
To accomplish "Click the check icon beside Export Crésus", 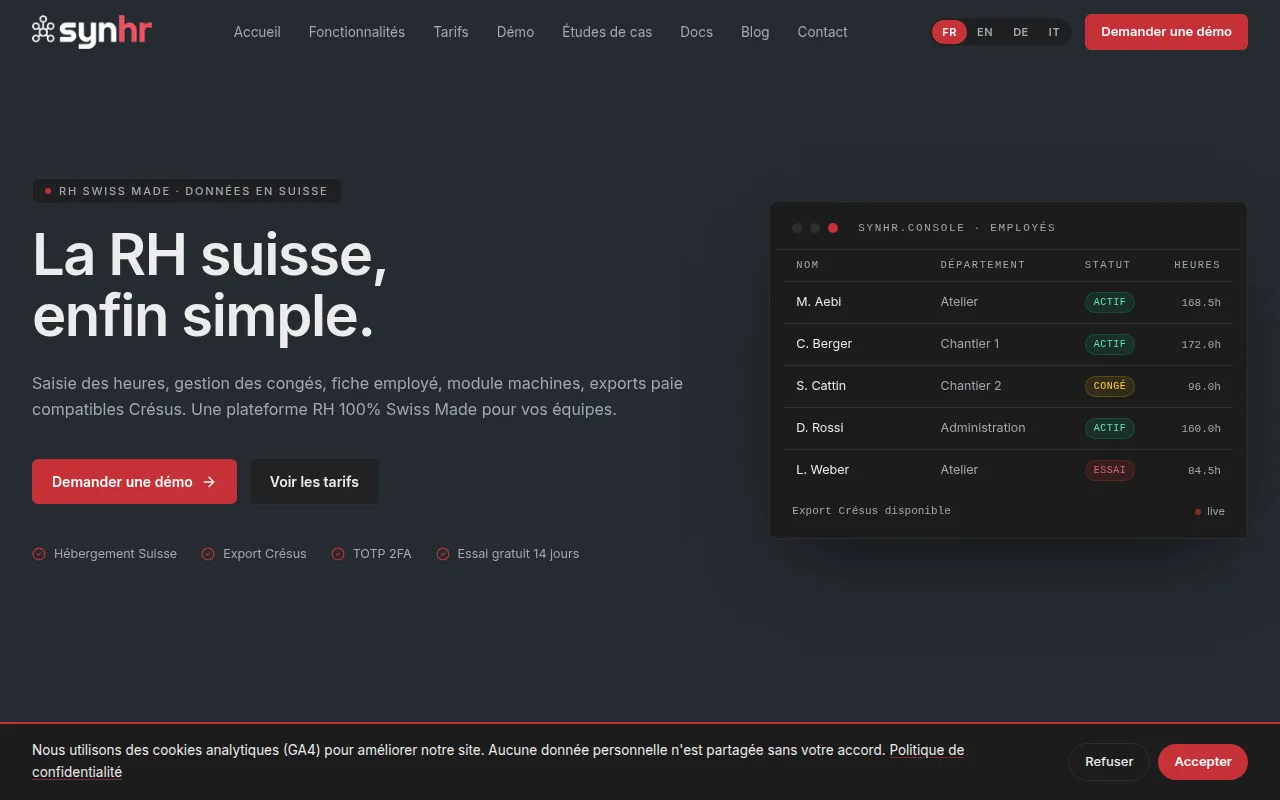I will (x=208, y=554).
